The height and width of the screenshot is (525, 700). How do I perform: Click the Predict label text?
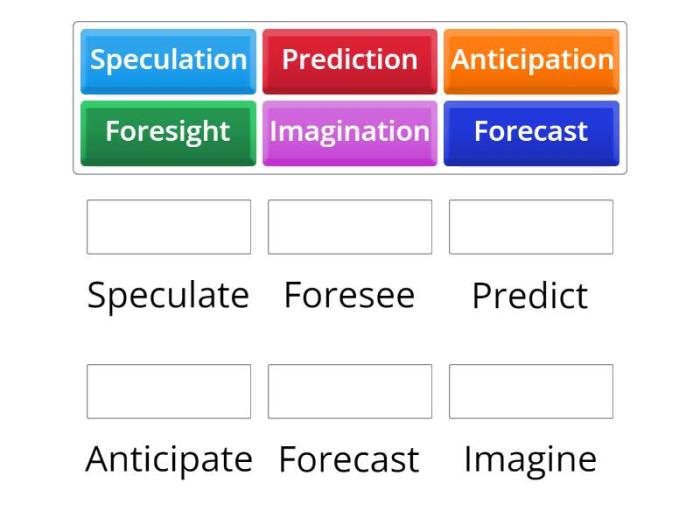(530, 295)
